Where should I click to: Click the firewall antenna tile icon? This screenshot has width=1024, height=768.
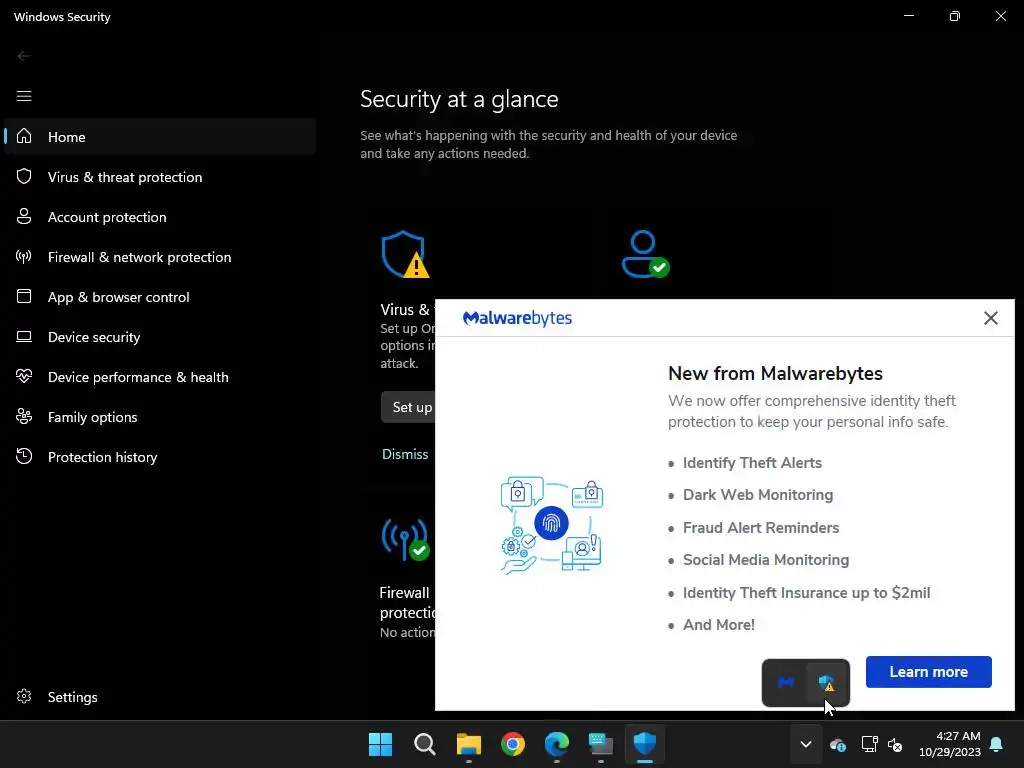point(406,539)
